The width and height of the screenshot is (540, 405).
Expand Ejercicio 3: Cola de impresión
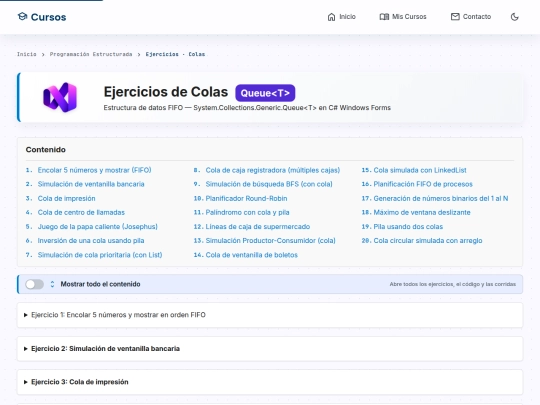pyautogui.click(x=270, y=382)
